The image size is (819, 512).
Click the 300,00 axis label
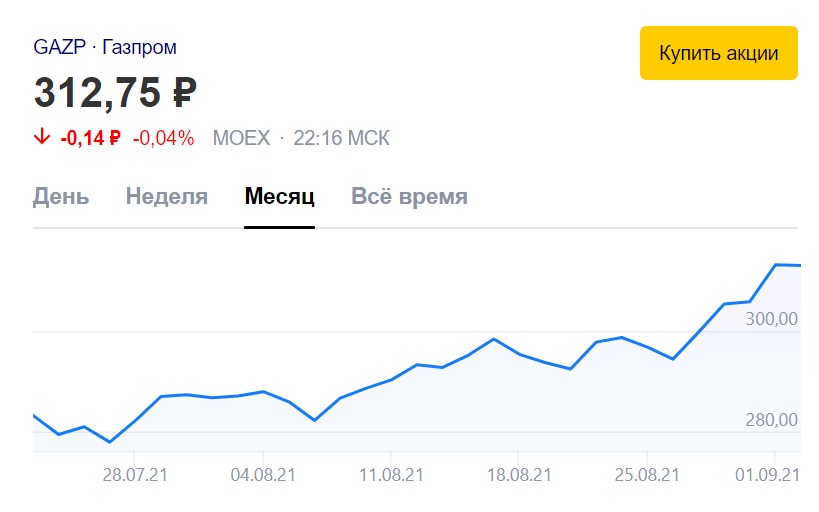pos(771,319)
